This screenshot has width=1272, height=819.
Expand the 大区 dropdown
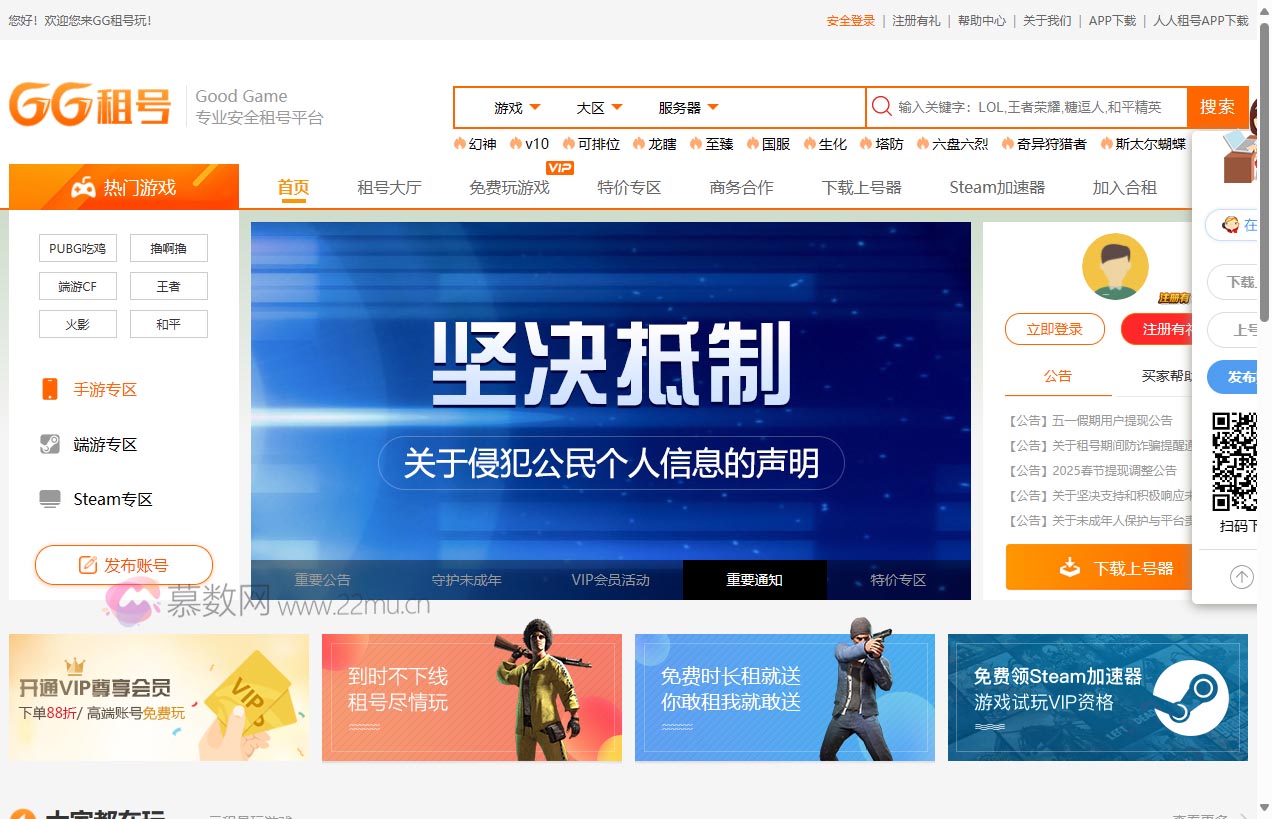tap(599, 107)
